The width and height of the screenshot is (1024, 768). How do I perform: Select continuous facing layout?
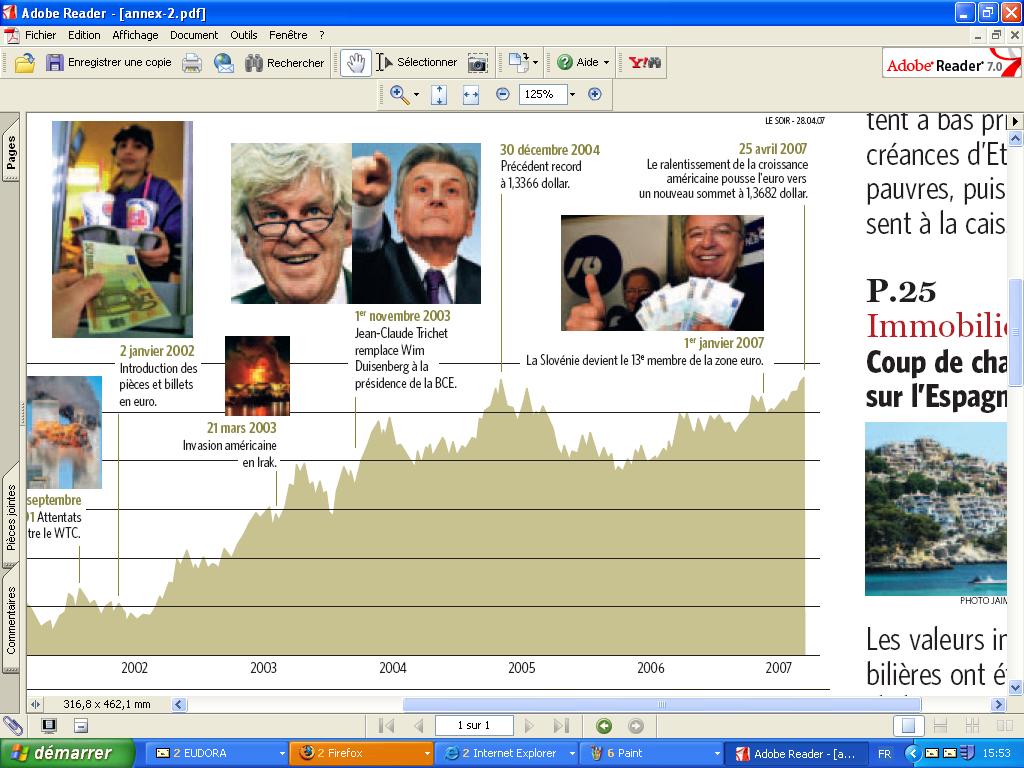972,726
